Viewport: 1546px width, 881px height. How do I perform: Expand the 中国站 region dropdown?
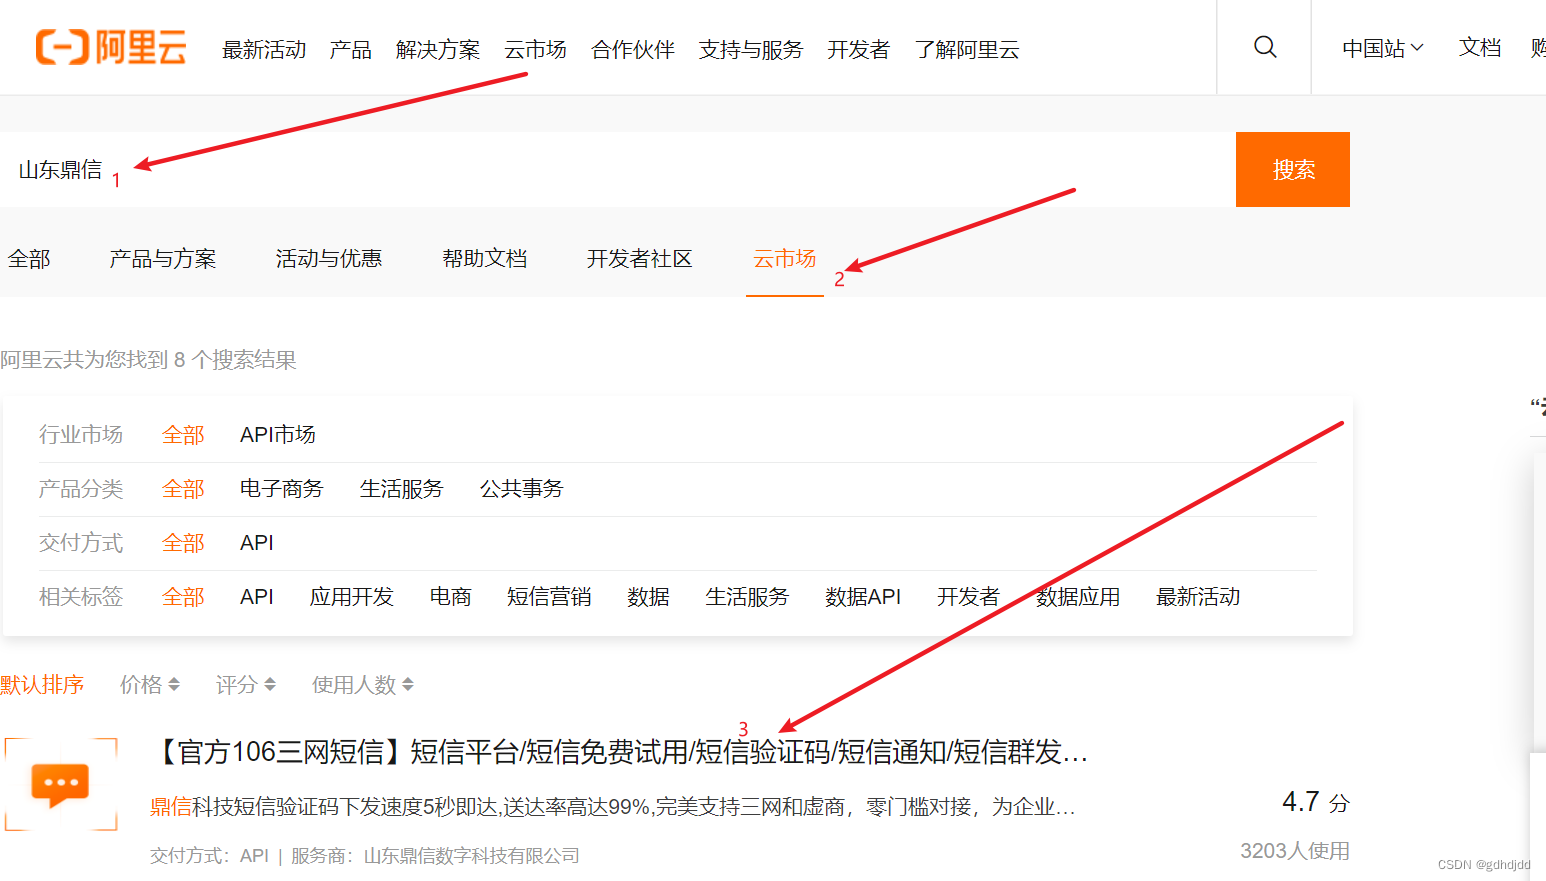point(1383,48)
